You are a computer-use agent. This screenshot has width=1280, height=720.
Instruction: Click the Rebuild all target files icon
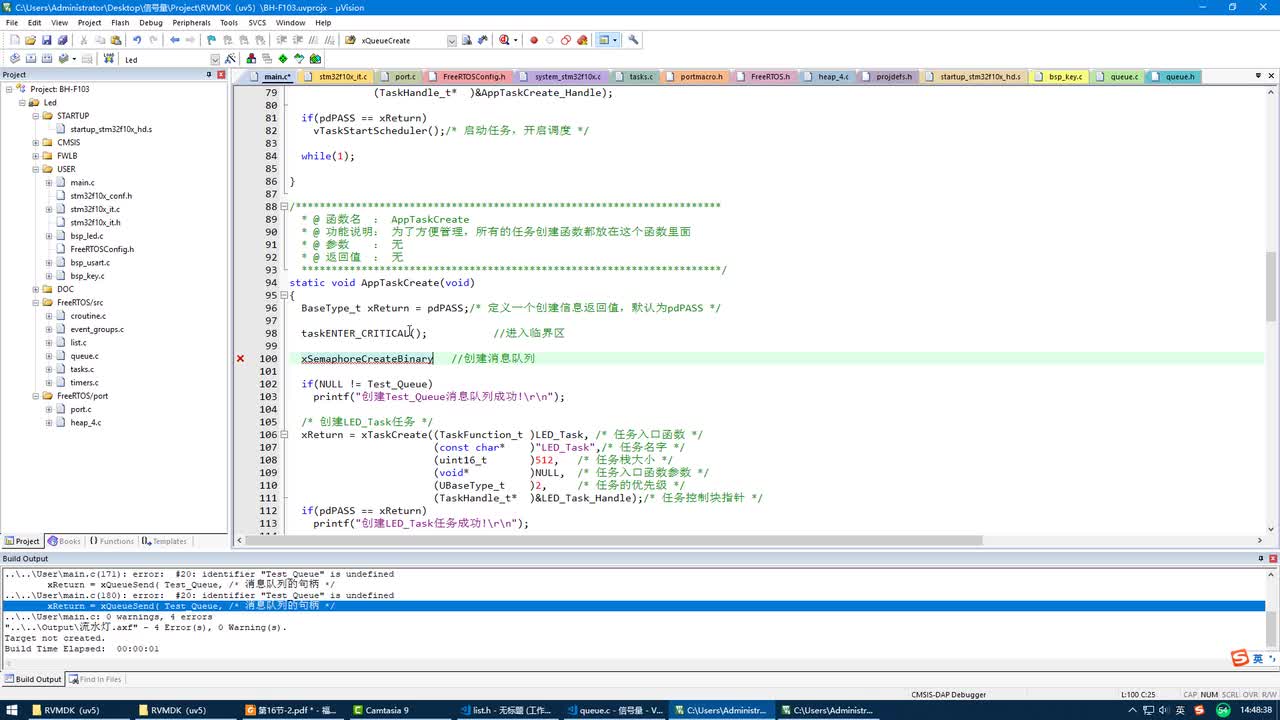coord(47,59)
